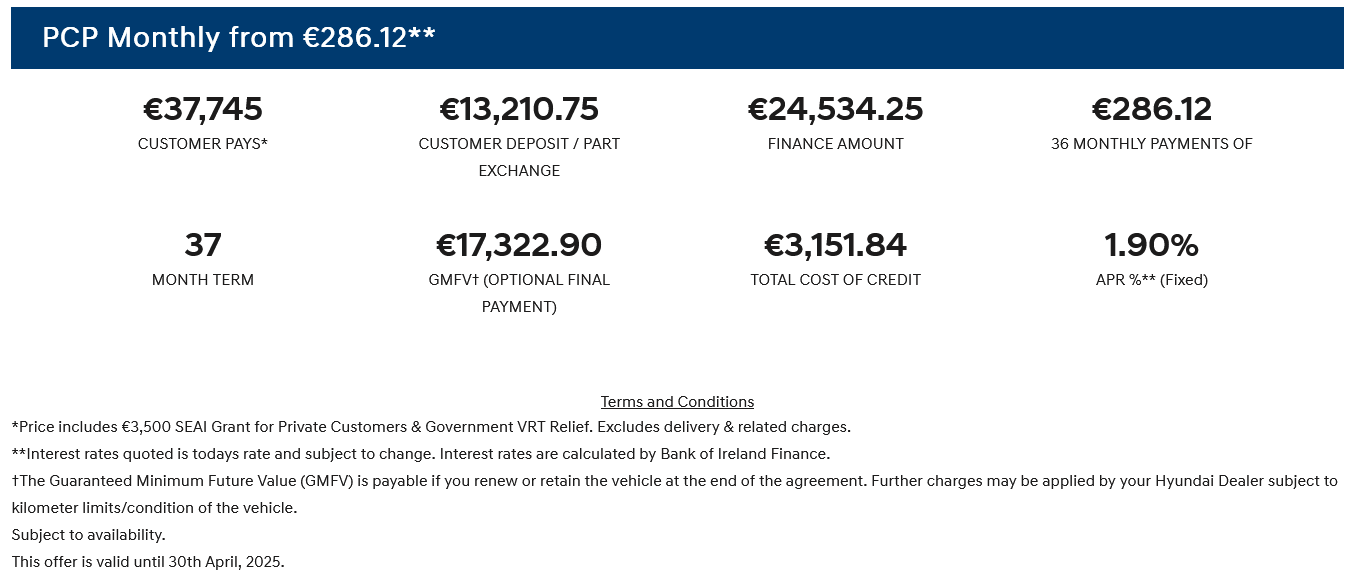Select the MONTH TERM label
1353x571 pixels.
click(203, 280)
